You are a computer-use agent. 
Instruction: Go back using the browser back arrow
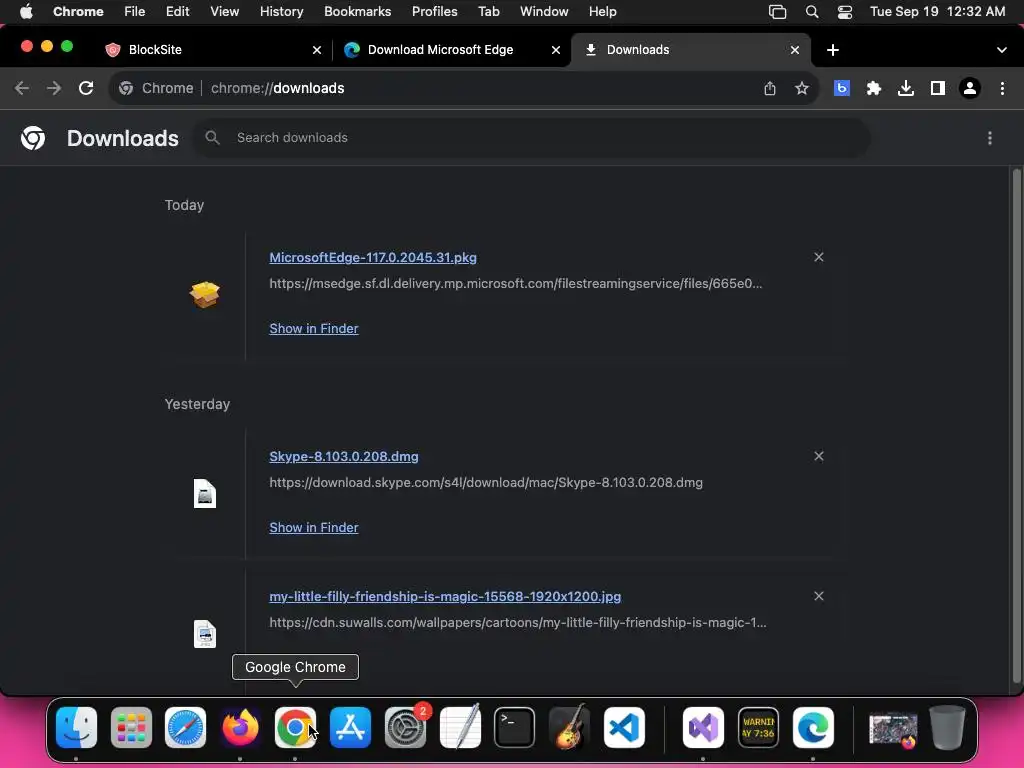(22, 88)
